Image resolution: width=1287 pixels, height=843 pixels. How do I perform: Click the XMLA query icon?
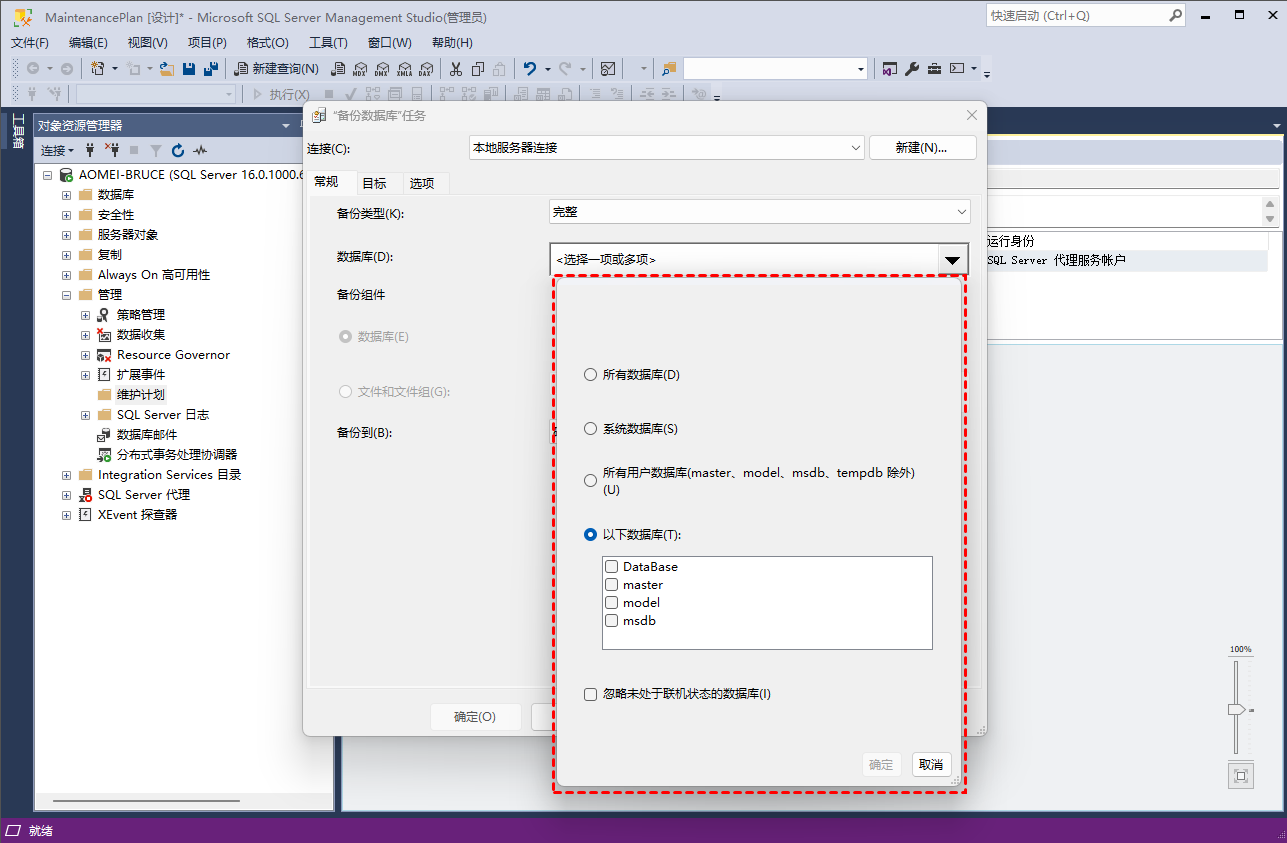(x=404, y=69)
